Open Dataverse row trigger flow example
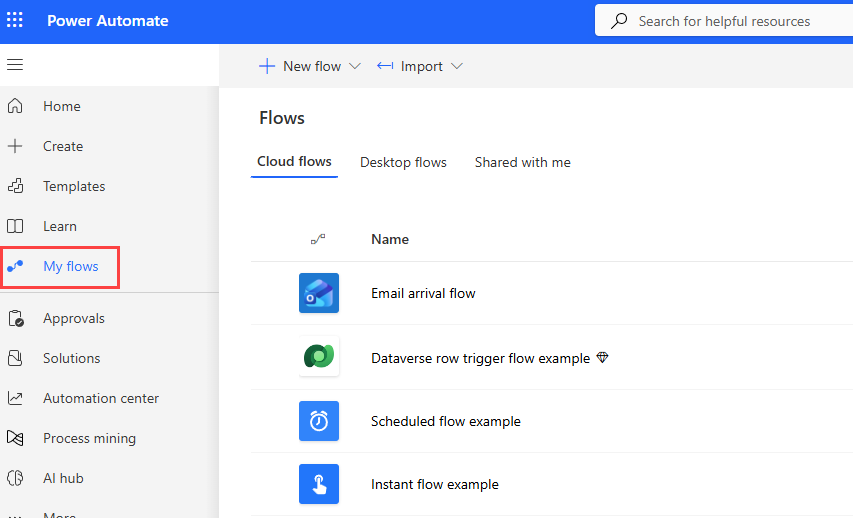The height and width of the screenshot is (518, 853). click(x=480, y=358)
